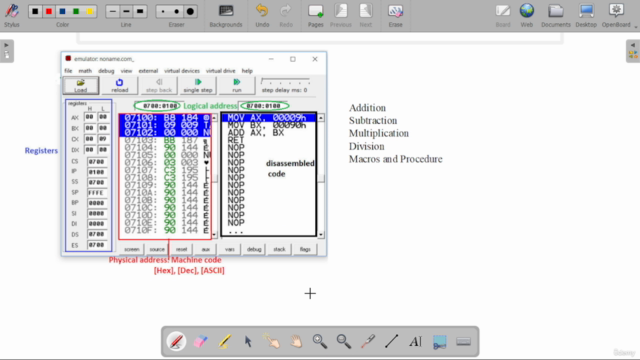Click the flags button in emulator
Screen dimensions: 640x360
click(305, 249)
